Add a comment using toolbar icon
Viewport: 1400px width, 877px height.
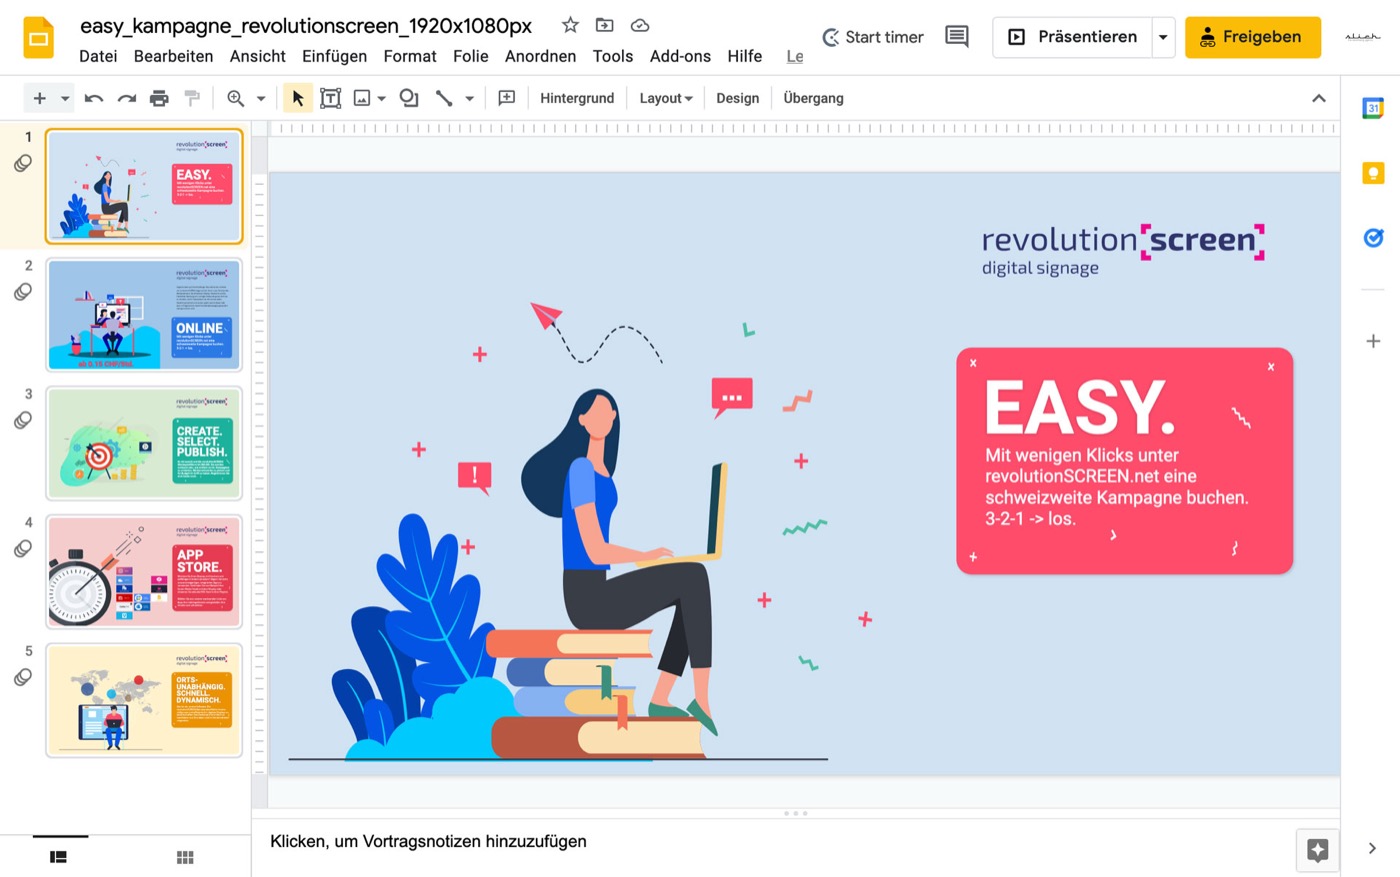(507, 98)
